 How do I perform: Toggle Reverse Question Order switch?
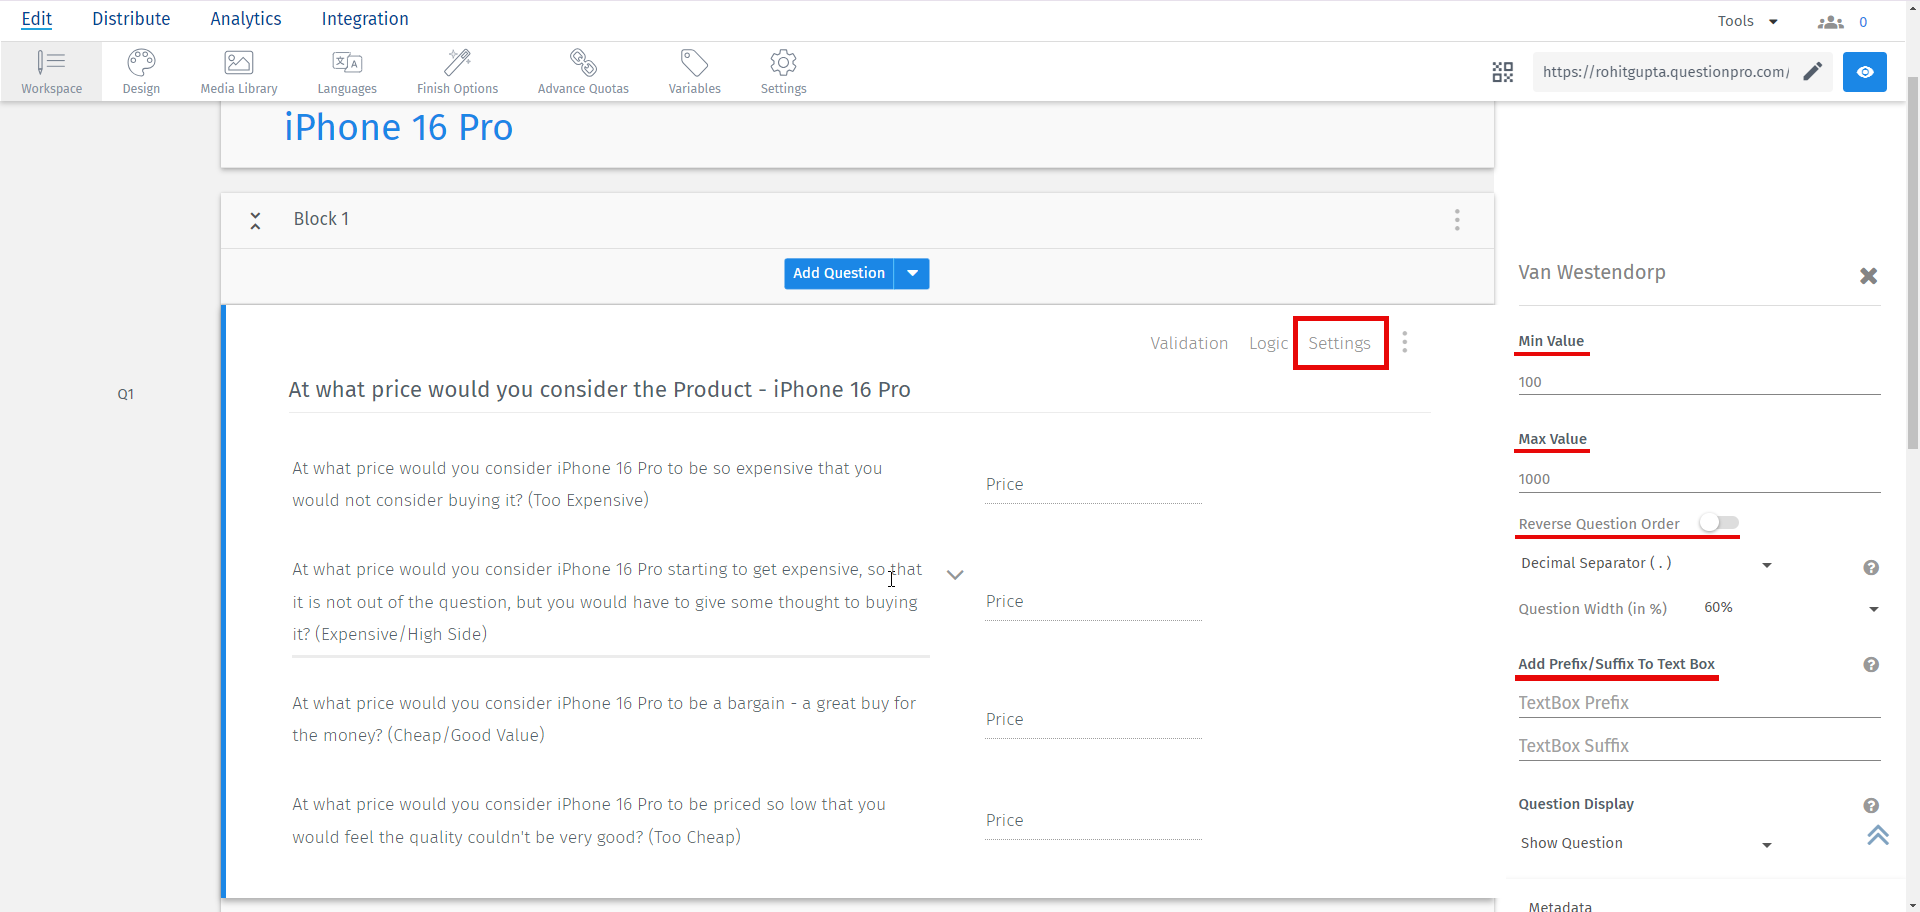coord(1719,523)
